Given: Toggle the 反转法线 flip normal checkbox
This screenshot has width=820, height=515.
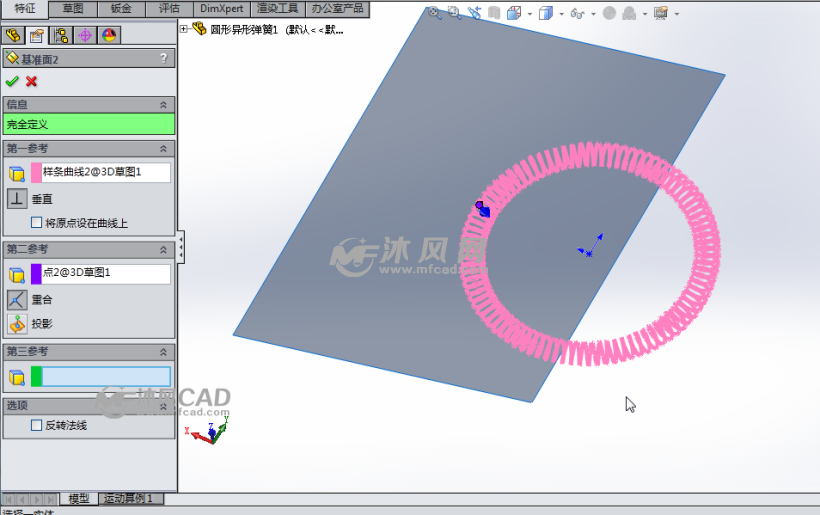Looking at the screenshot, I should (37, 425).
